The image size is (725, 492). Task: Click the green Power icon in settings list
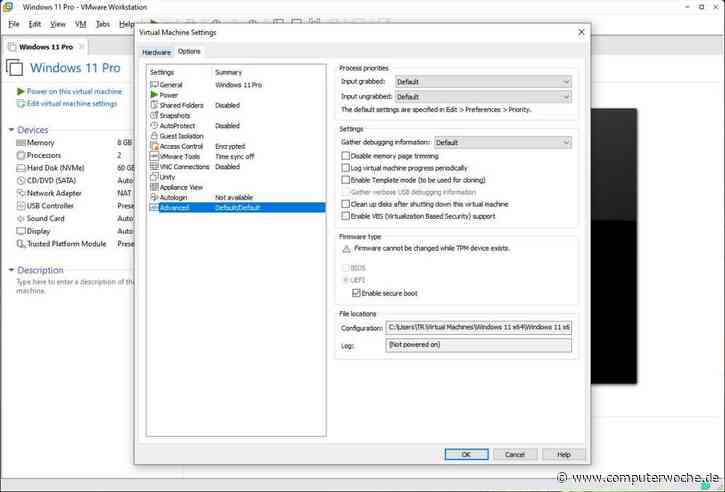[x=154, y=95]
